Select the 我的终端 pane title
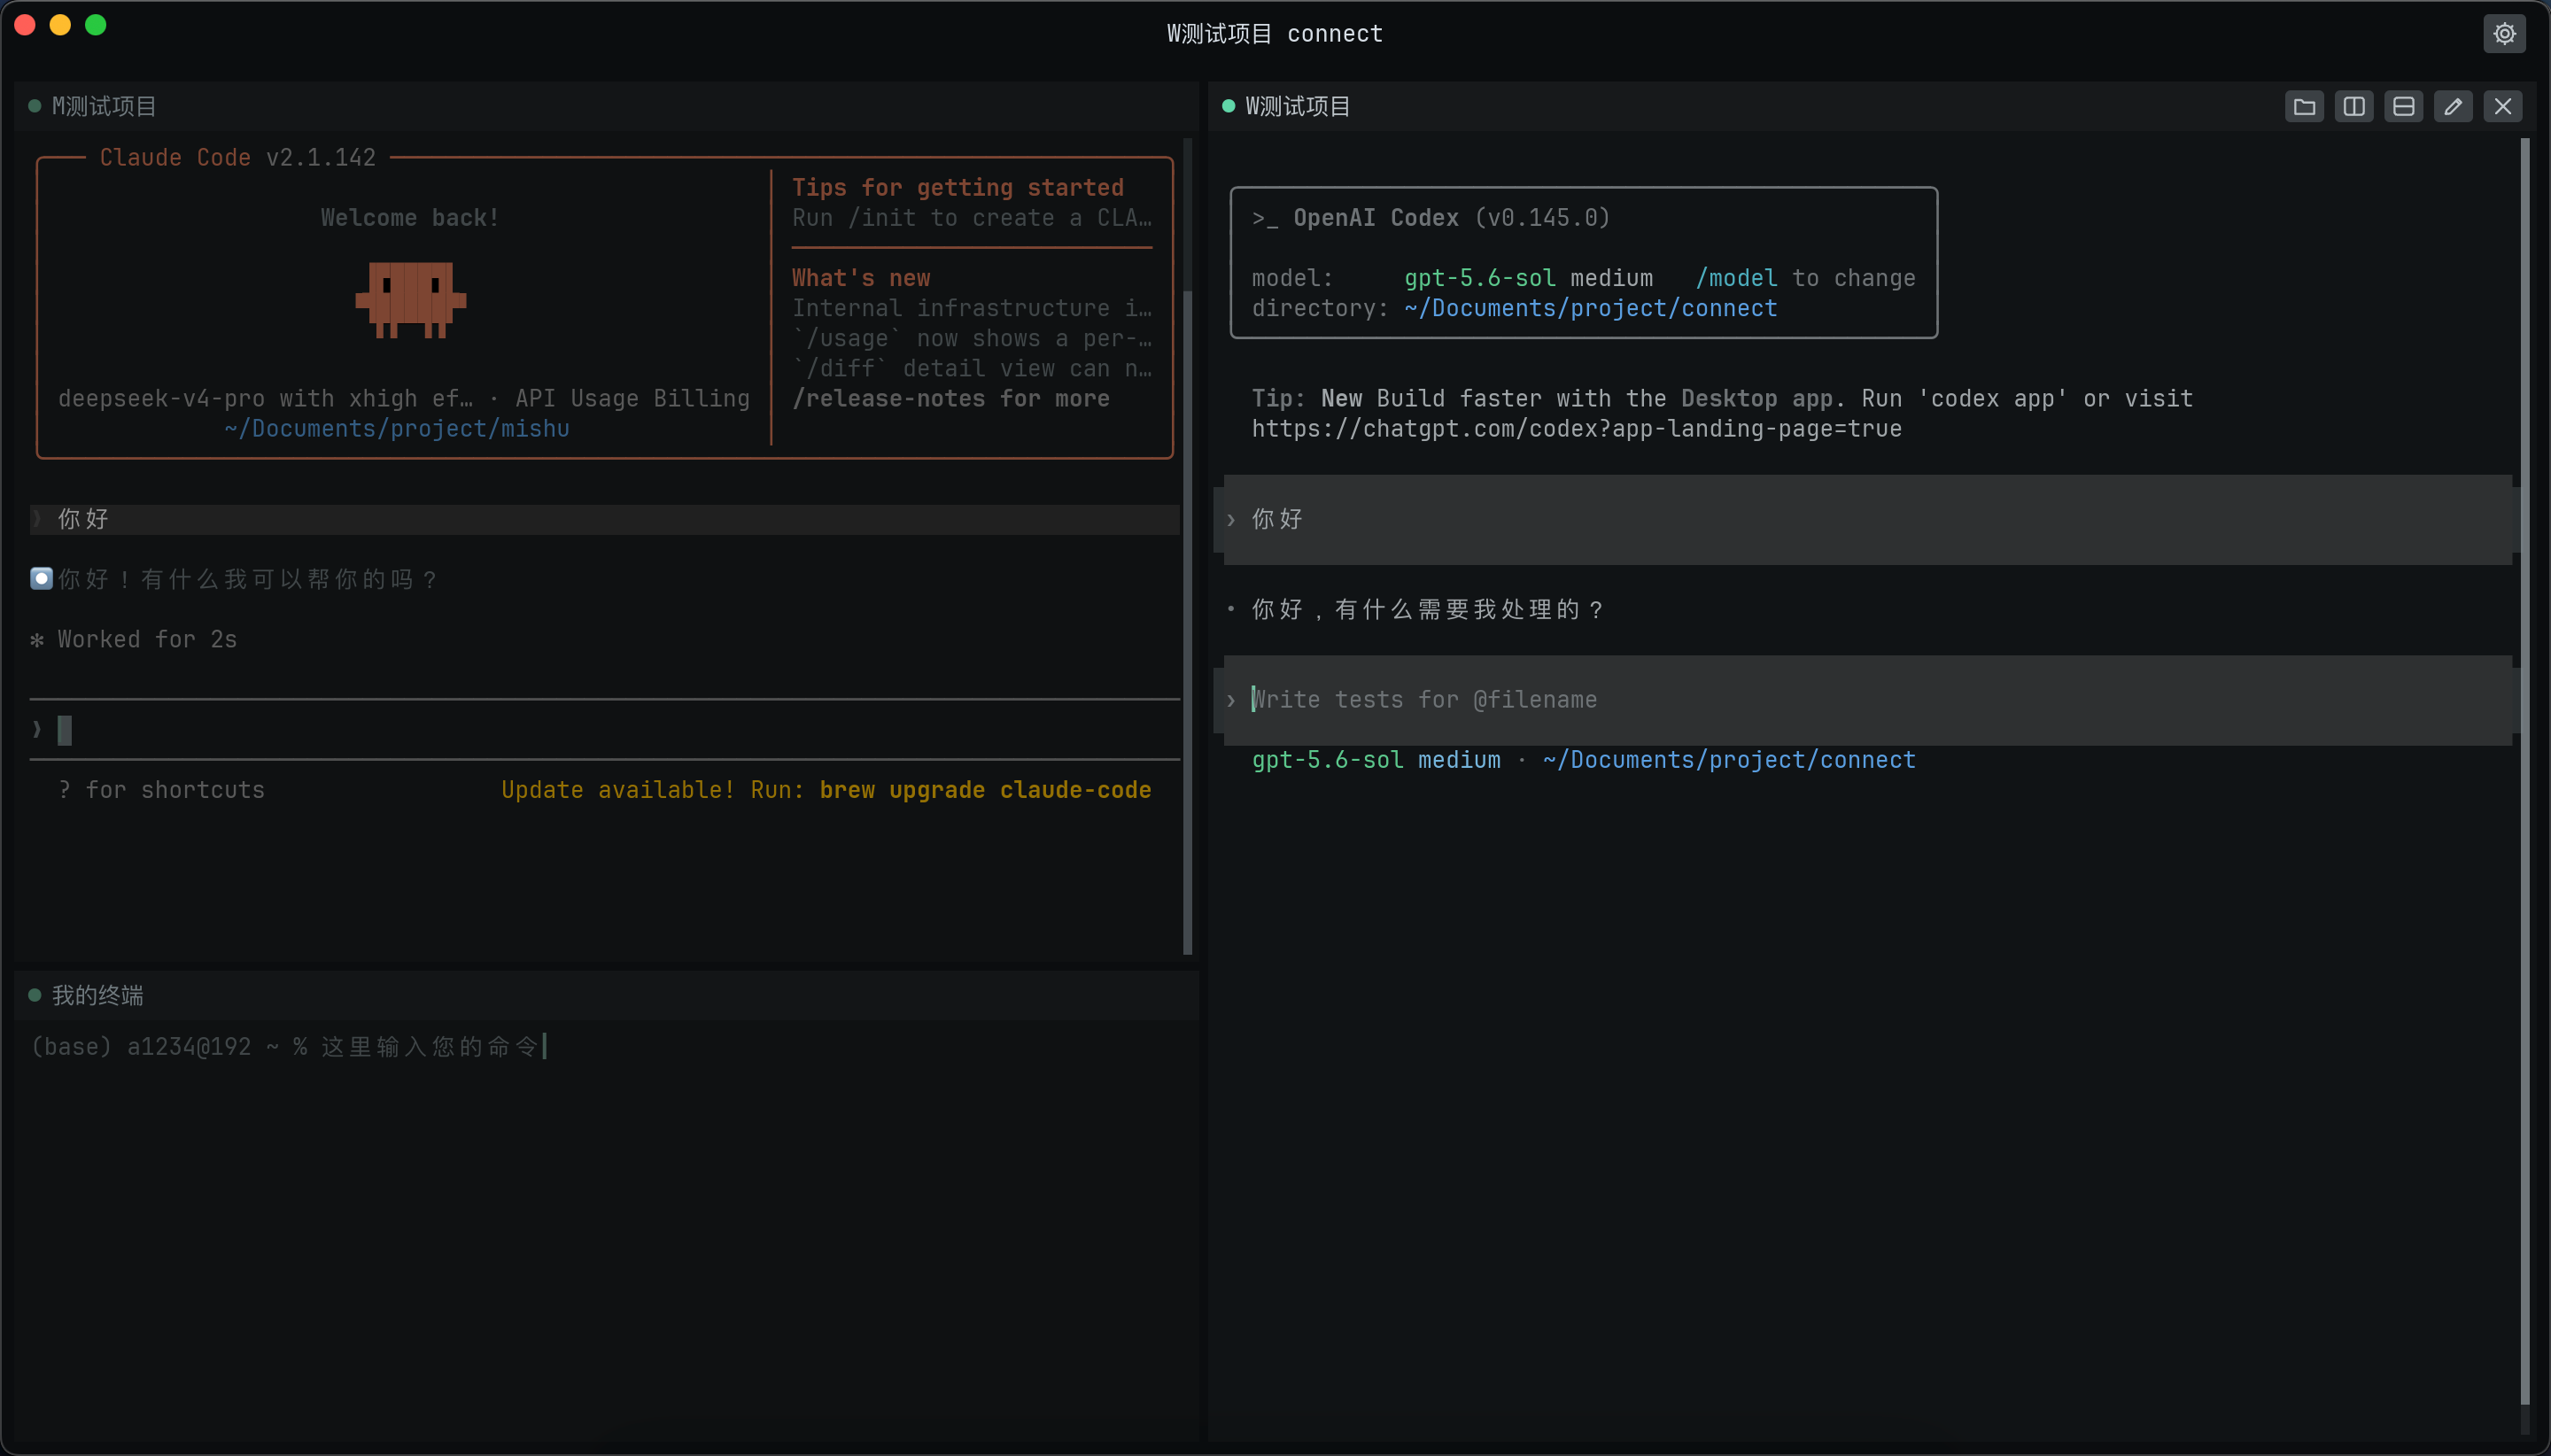 point(98,996)
